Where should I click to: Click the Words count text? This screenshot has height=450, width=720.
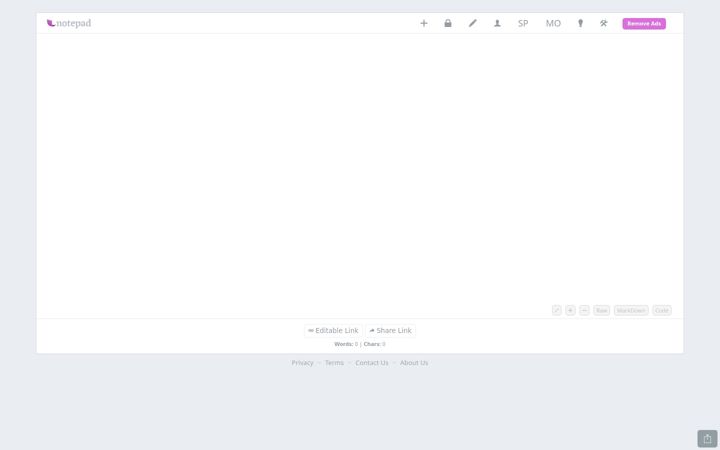(x=346, y=344)
